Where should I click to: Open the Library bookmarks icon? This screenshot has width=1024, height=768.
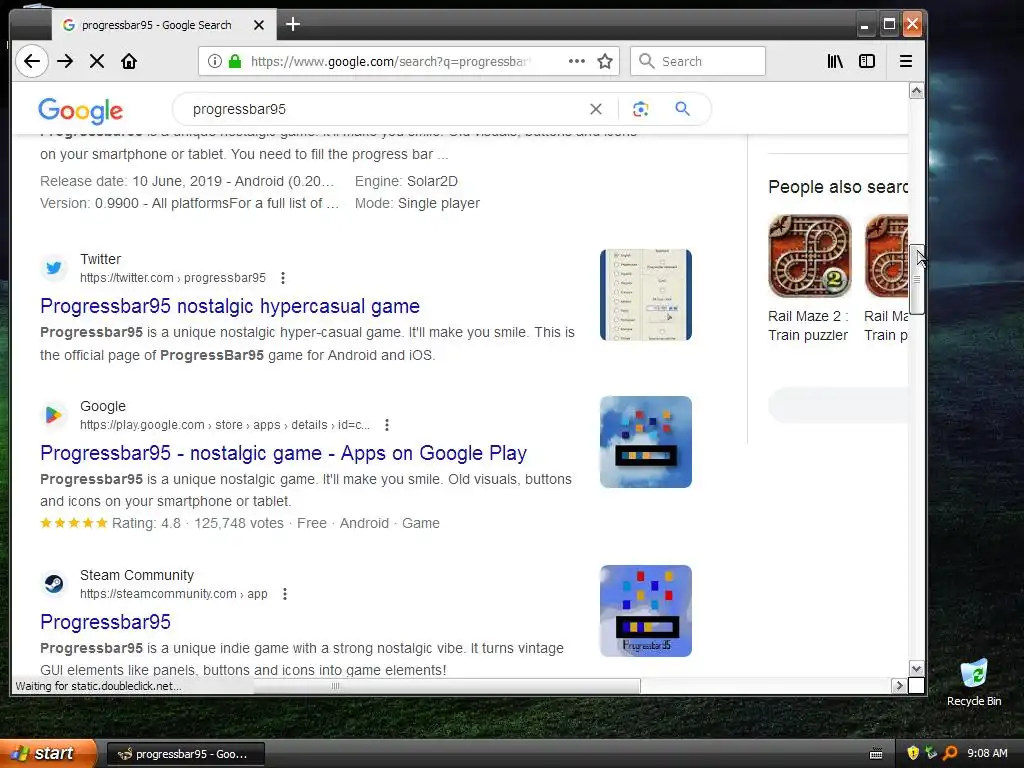click(835, 61)
